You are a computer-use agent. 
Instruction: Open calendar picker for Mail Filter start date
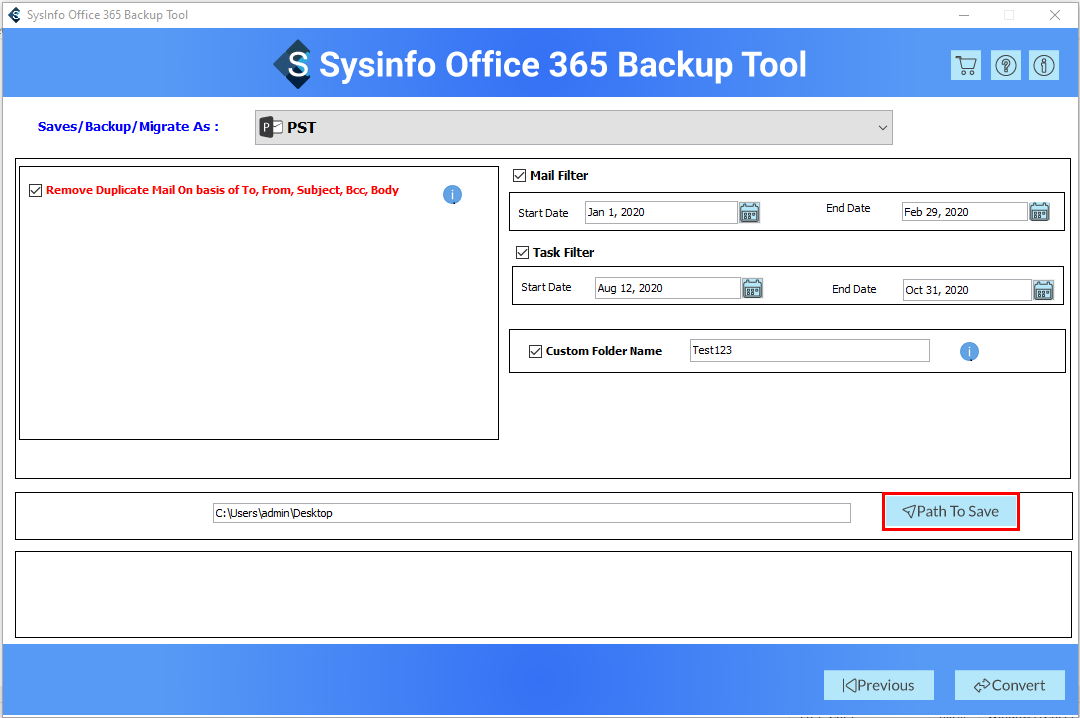click(x=750, y=212)
